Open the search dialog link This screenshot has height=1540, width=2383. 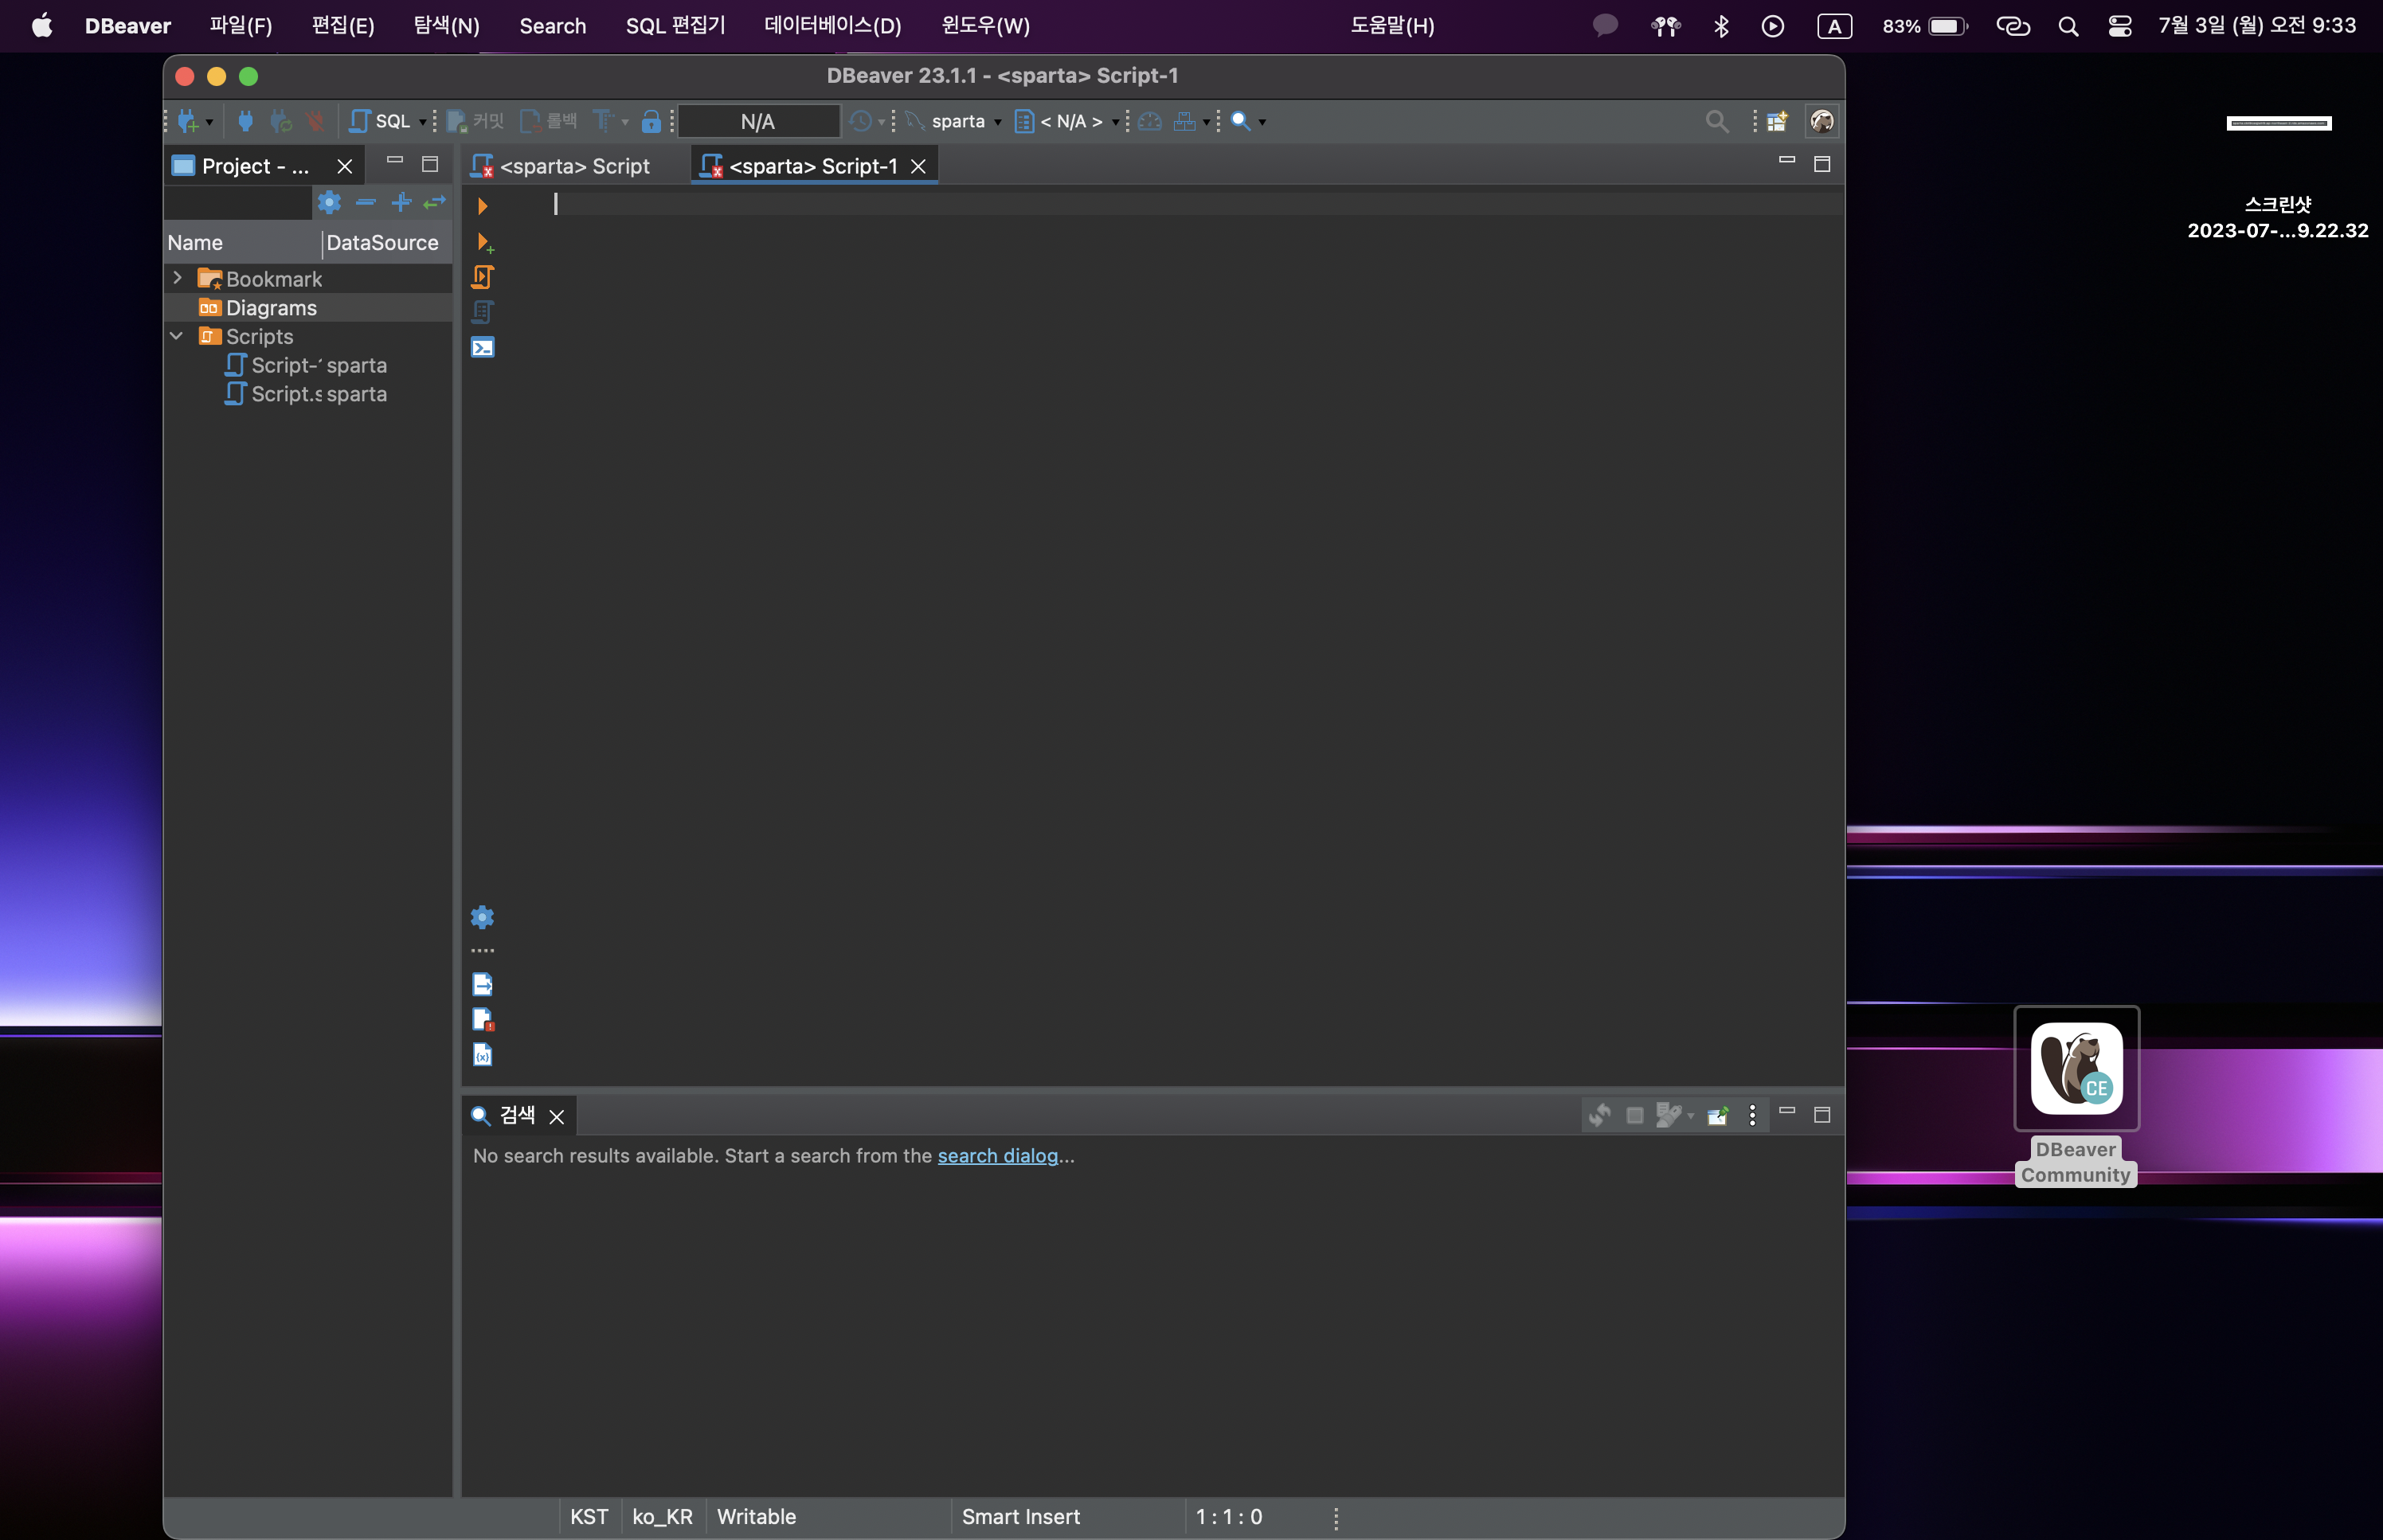click(998, 1155)
